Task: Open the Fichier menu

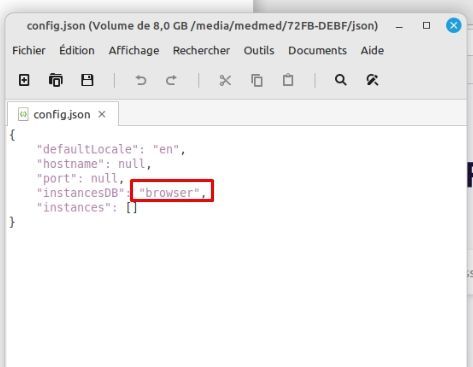Action: tap(29, 50)
